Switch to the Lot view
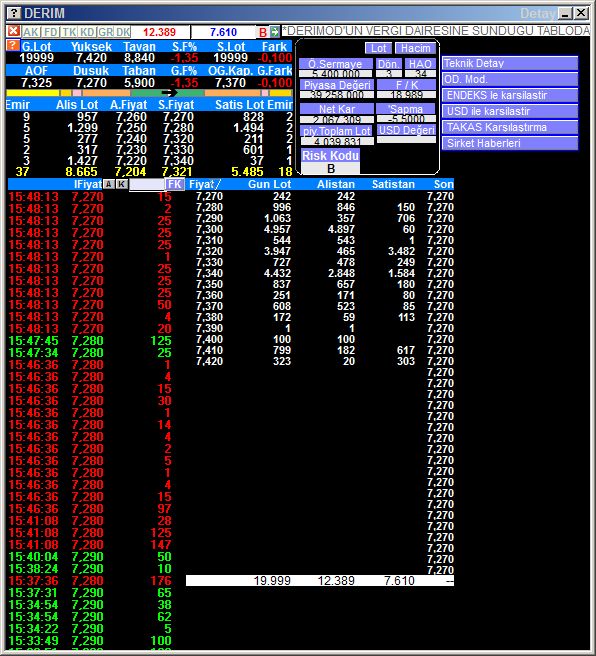This screenshot has width=596, height=656. pyautogui.click(x=379, y=48)
